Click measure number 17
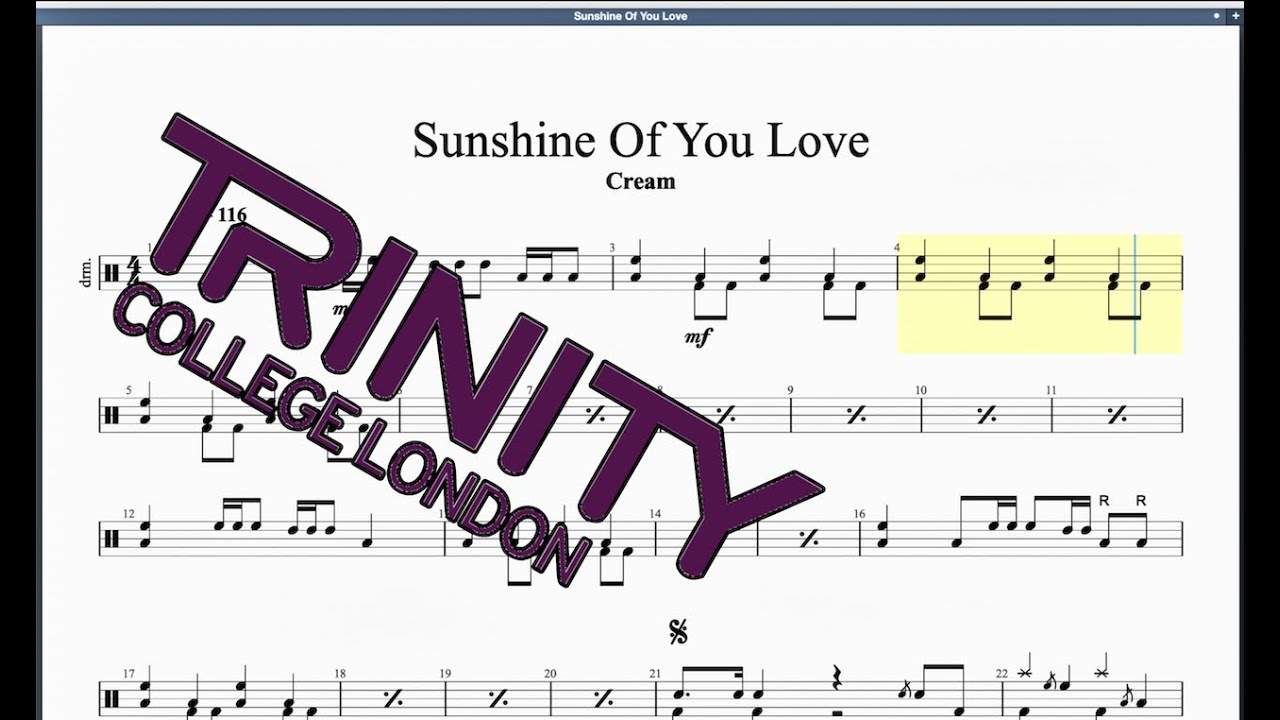The height and width of the screenshot is (720, 1280). tap(129, 674)
